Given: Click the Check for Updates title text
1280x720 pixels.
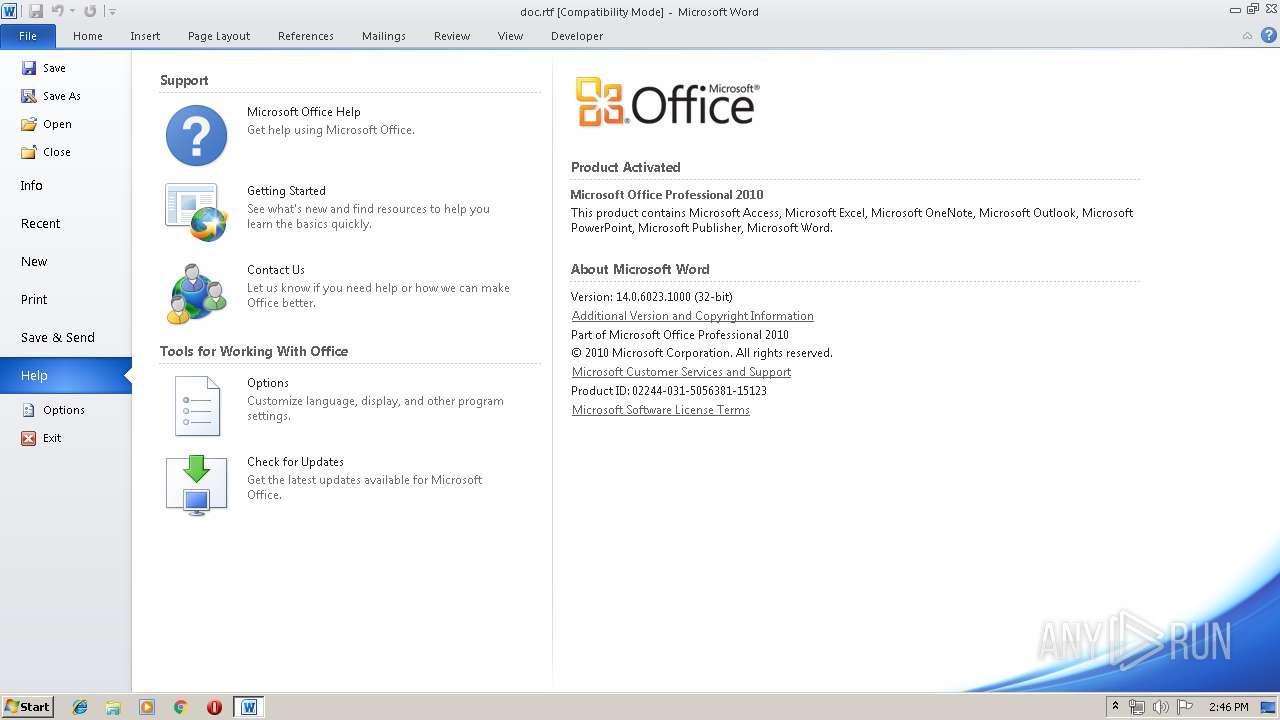Looking at the screenshot, I should 295,462.
